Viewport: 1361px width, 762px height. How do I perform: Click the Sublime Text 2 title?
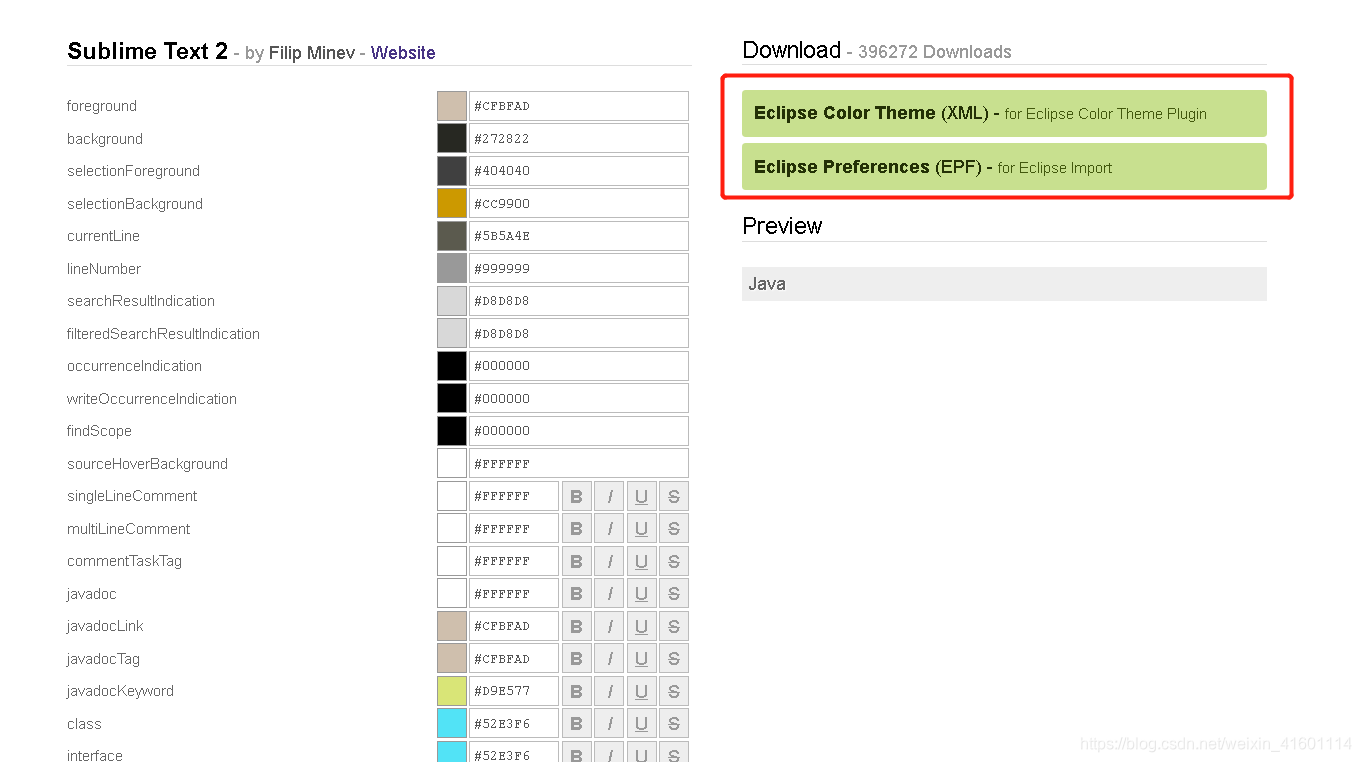coord(147,51)
